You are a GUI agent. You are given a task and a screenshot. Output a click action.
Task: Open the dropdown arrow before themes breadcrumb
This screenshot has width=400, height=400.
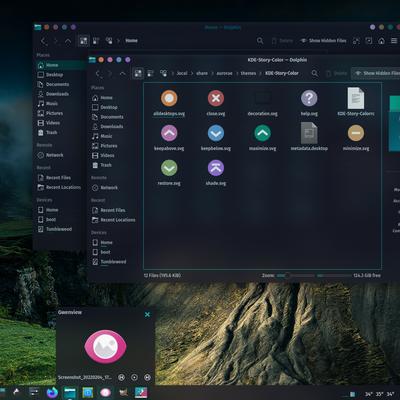pos(237,73)
